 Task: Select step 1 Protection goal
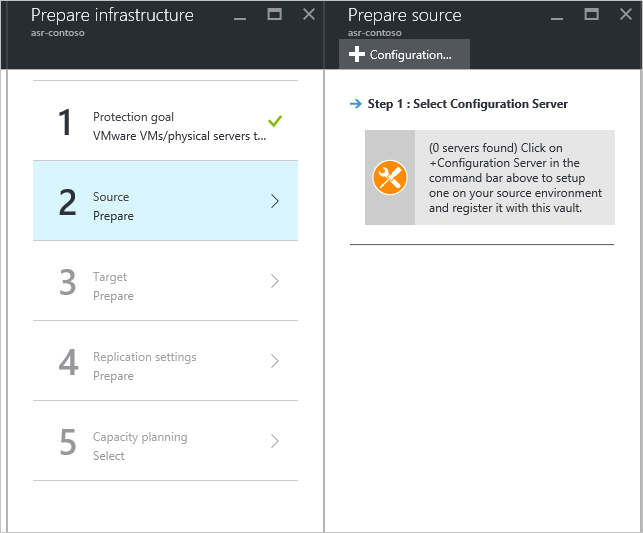click(165, 121)
